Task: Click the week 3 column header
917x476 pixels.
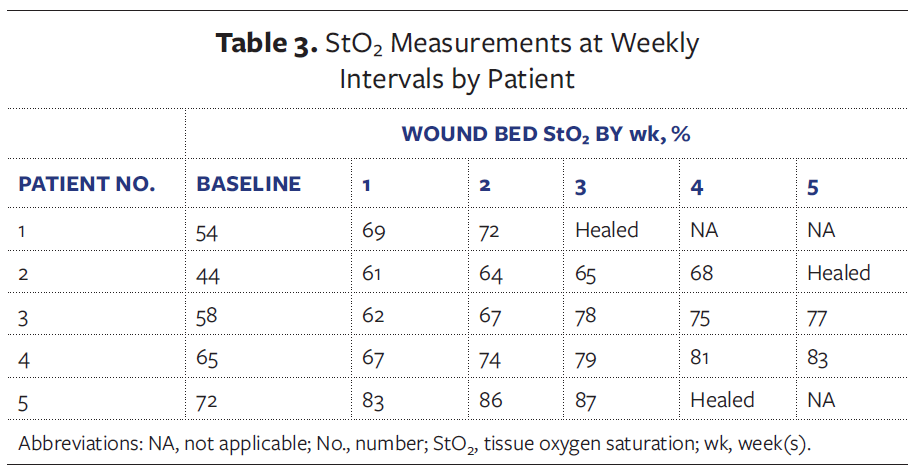Action: 581,186
